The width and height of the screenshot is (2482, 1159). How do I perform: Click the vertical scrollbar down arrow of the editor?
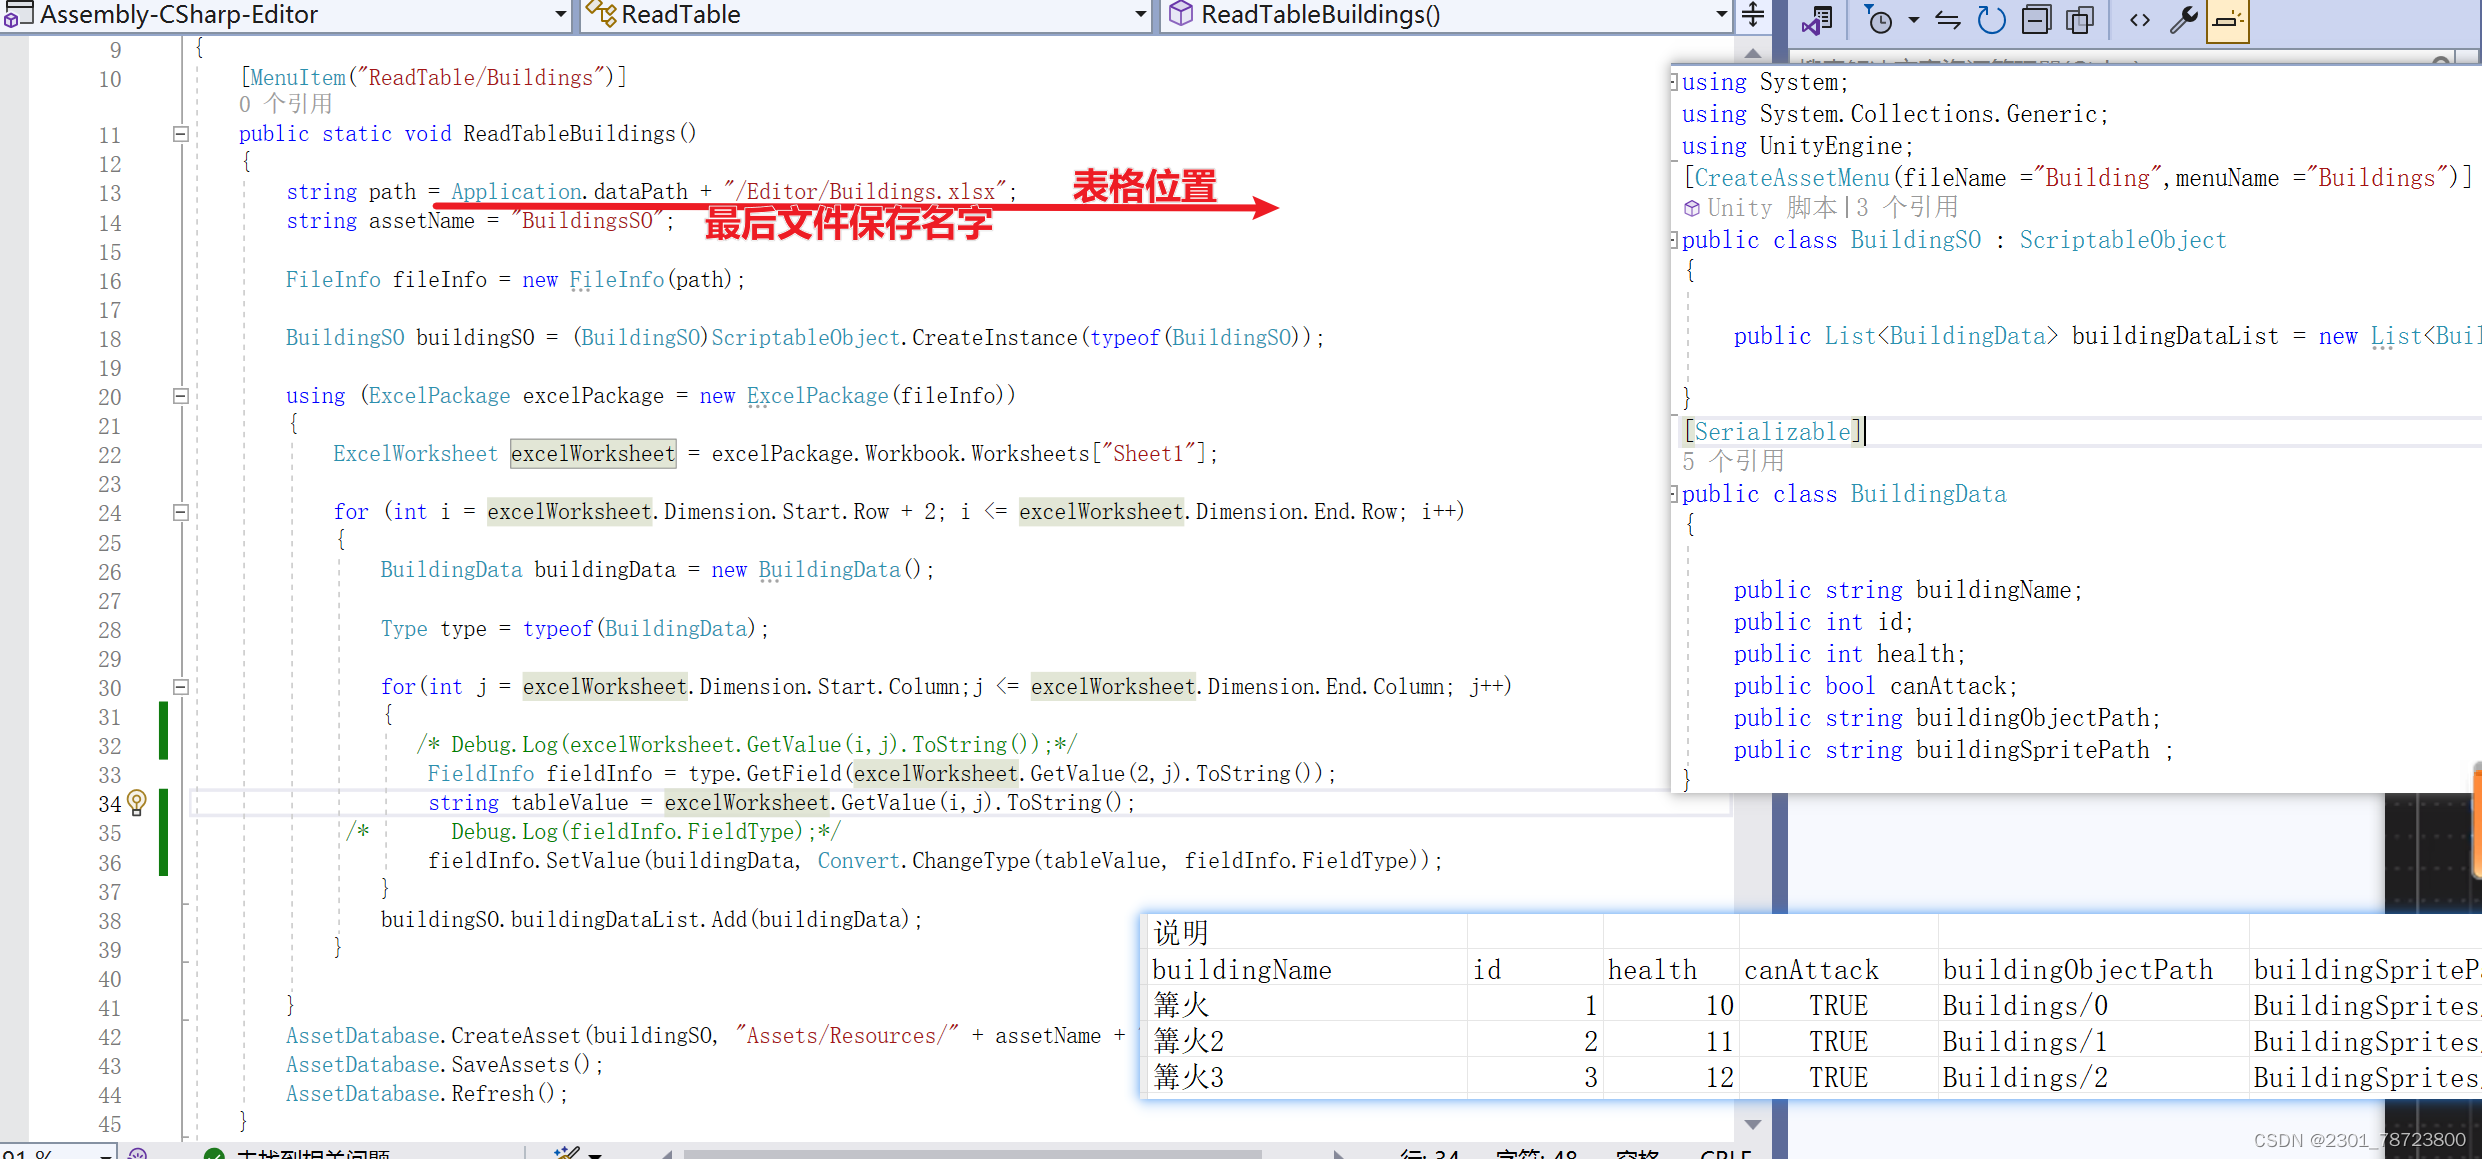tap(1753, 1125)
